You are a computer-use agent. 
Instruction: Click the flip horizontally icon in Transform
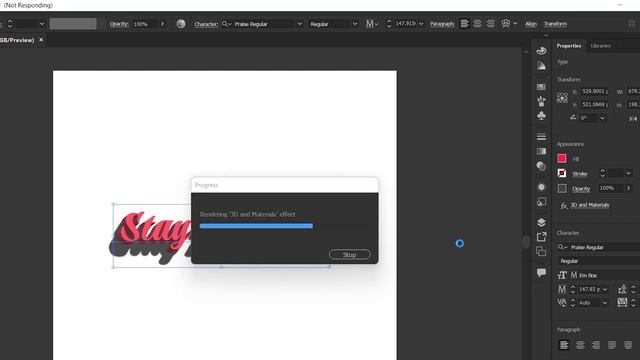[633, 118]
